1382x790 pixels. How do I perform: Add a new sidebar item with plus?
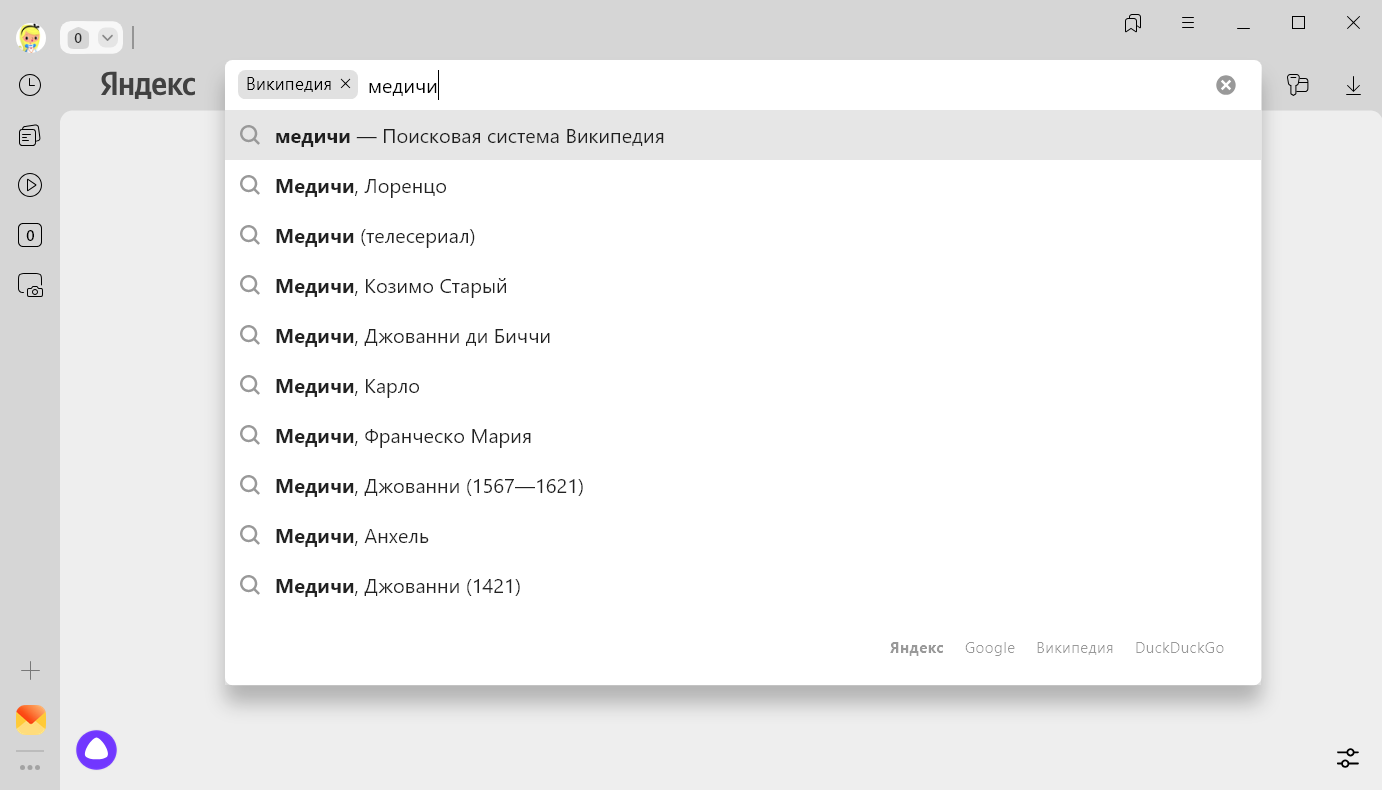[x=30, y=670]
